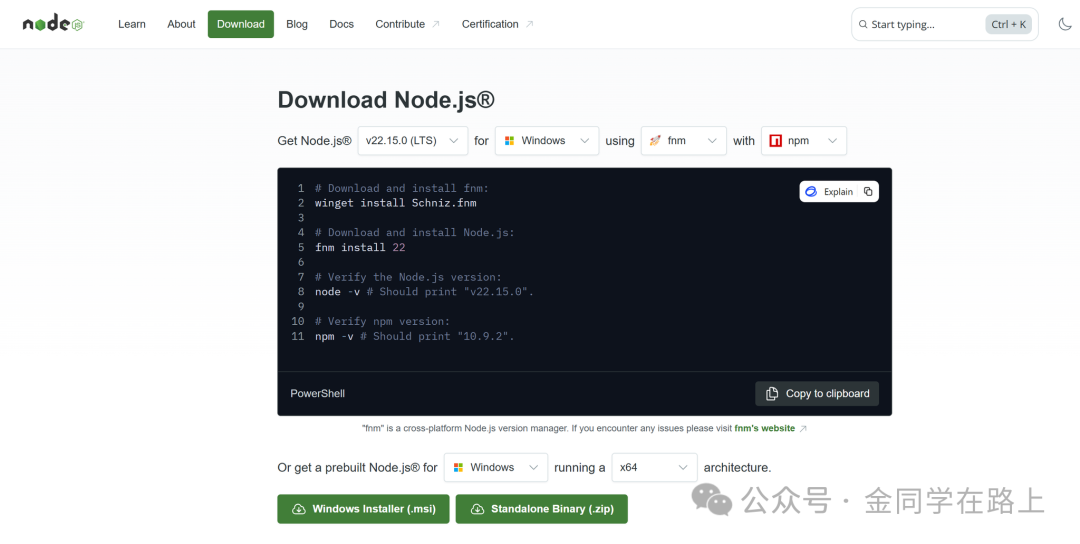This screenshot has height=544, width=1080.
Task: Open the npm package manager dropdown
Action: 804,140
